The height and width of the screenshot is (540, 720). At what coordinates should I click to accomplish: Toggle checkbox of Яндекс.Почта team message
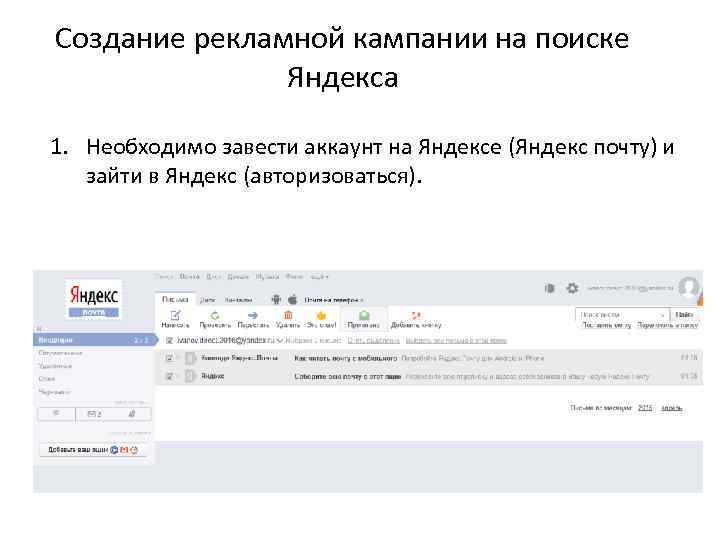tap(169, 358)
